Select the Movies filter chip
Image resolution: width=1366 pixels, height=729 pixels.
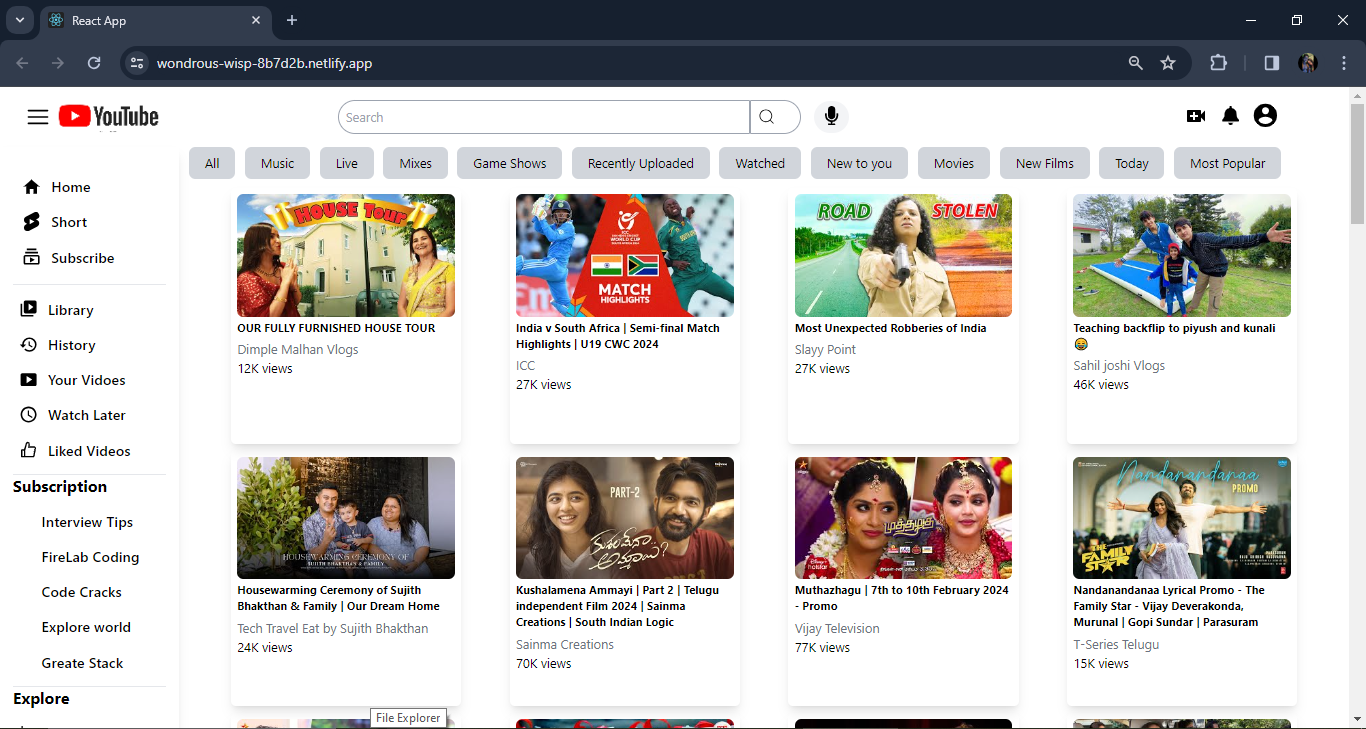tap(954, 163)
